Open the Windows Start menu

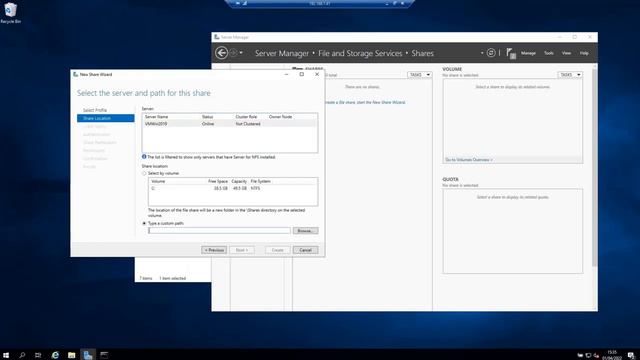(6, 355)
